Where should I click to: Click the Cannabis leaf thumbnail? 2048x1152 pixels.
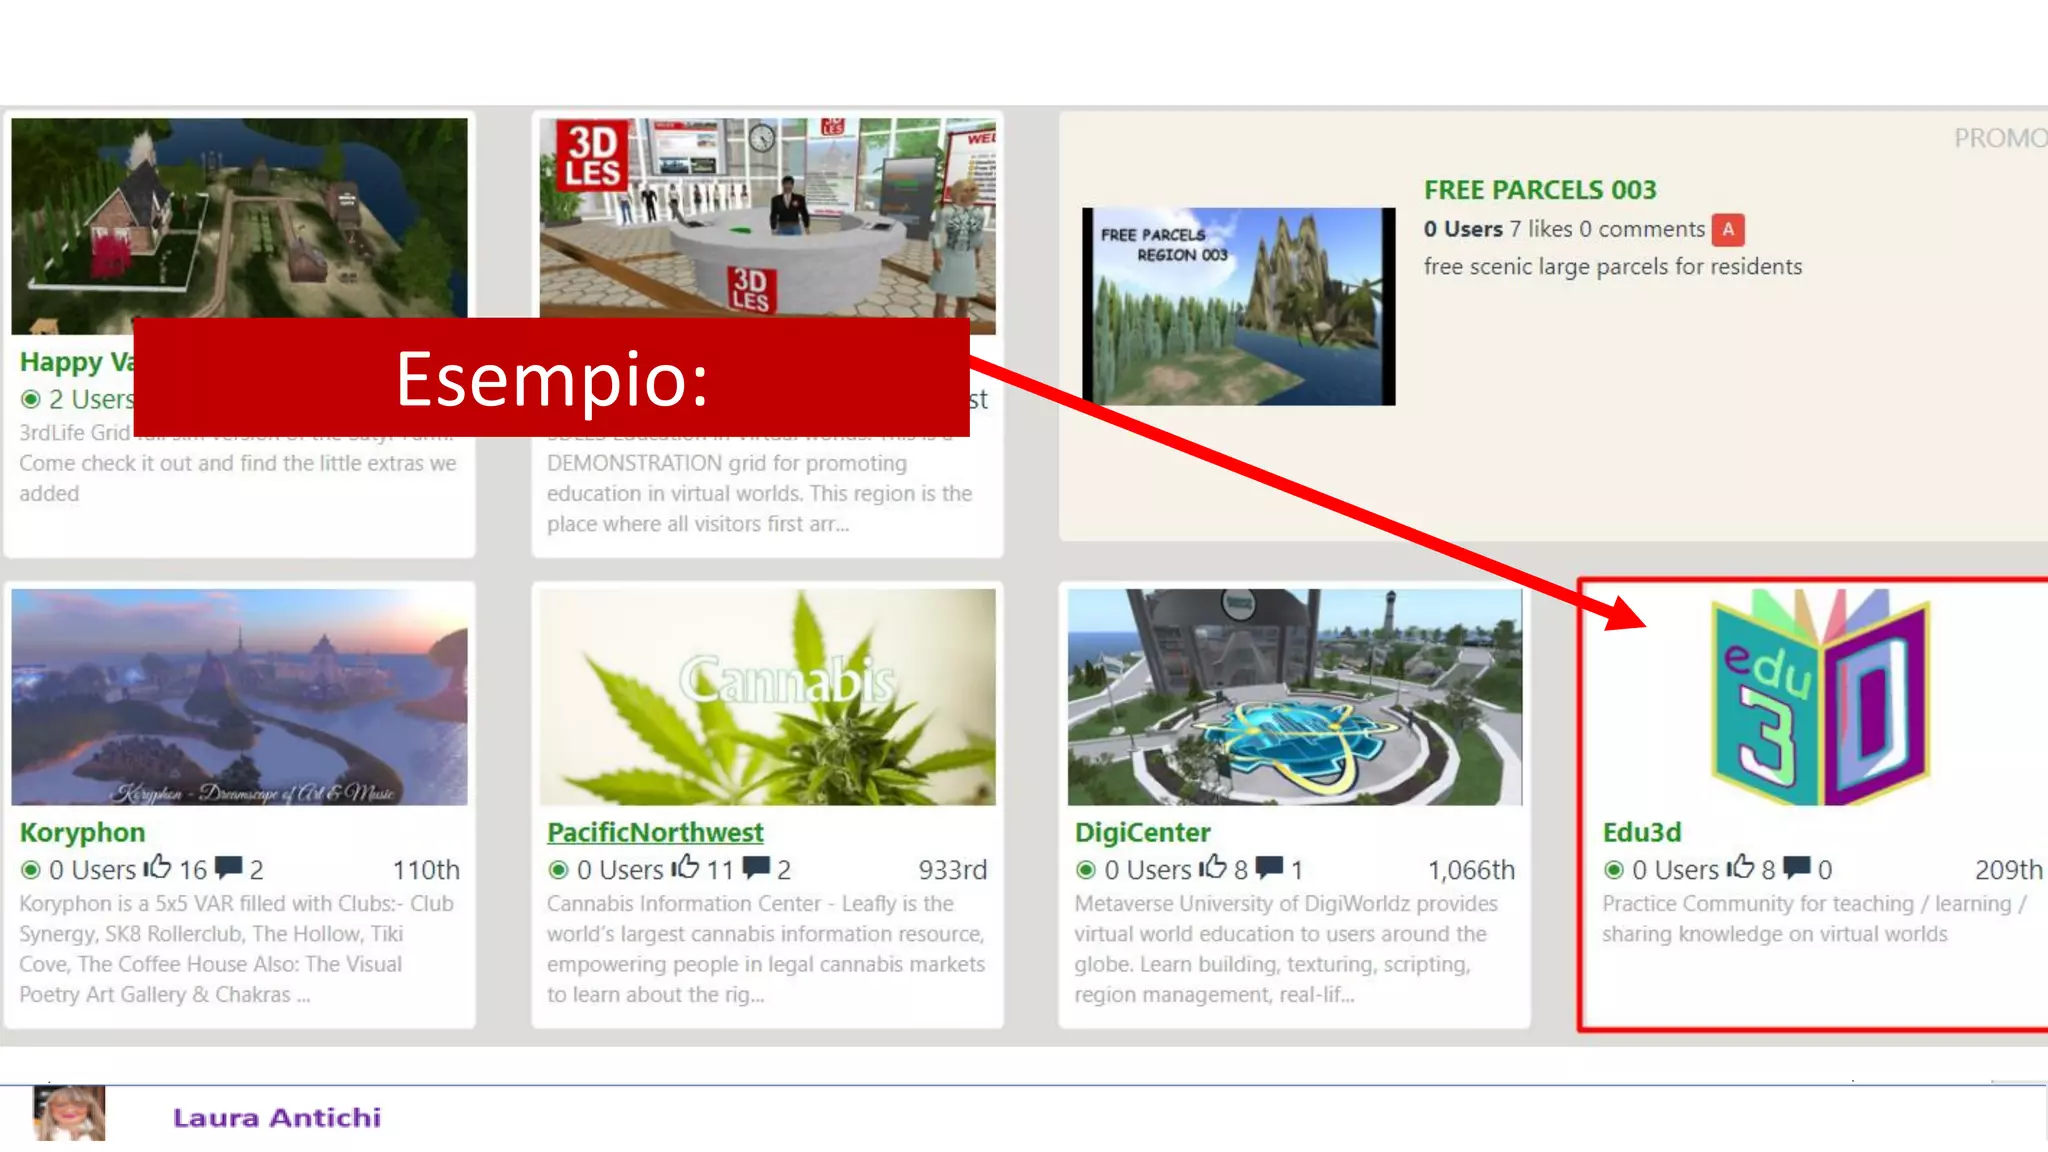767,697
